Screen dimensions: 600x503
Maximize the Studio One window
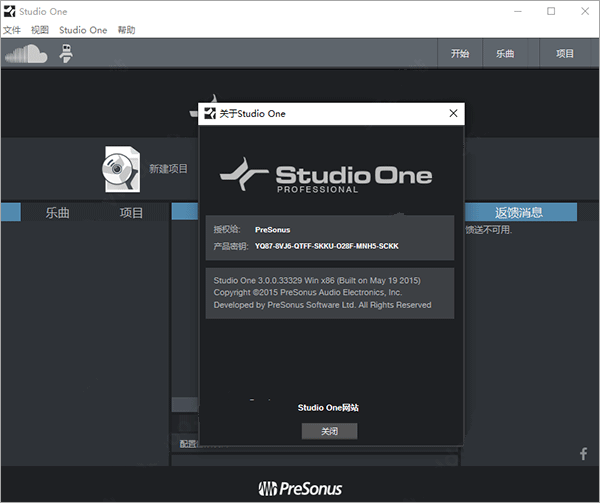coord(551,11)
